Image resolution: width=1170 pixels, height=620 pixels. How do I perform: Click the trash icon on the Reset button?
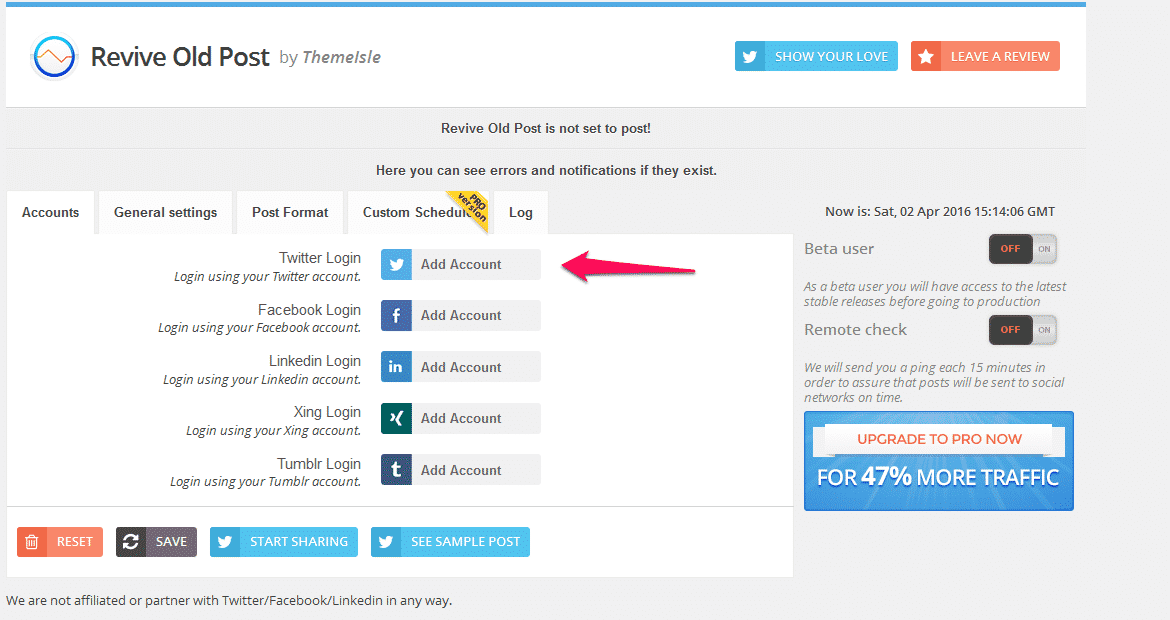(x=32, y=542)
